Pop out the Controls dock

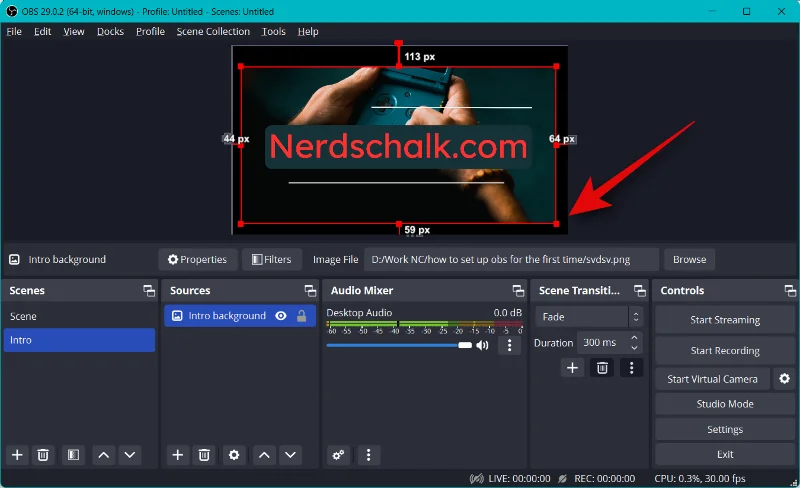click(x=790, y=290)
